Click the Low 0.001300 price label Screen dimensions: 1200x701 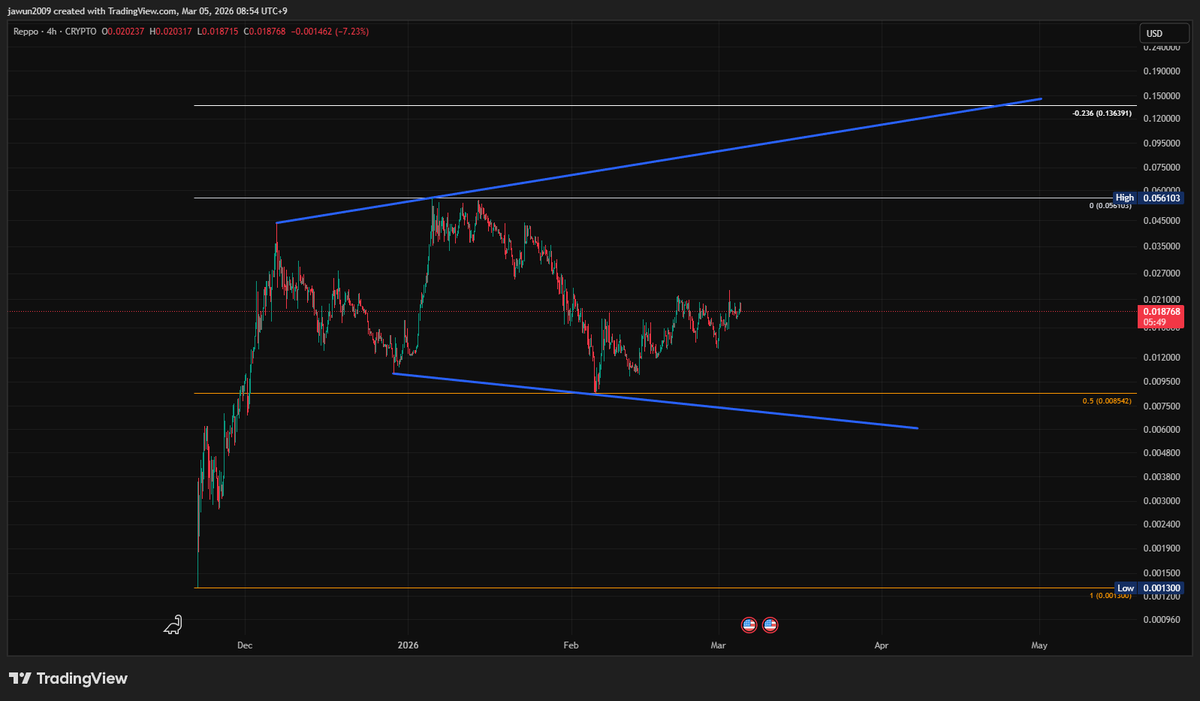(1150, 588)
